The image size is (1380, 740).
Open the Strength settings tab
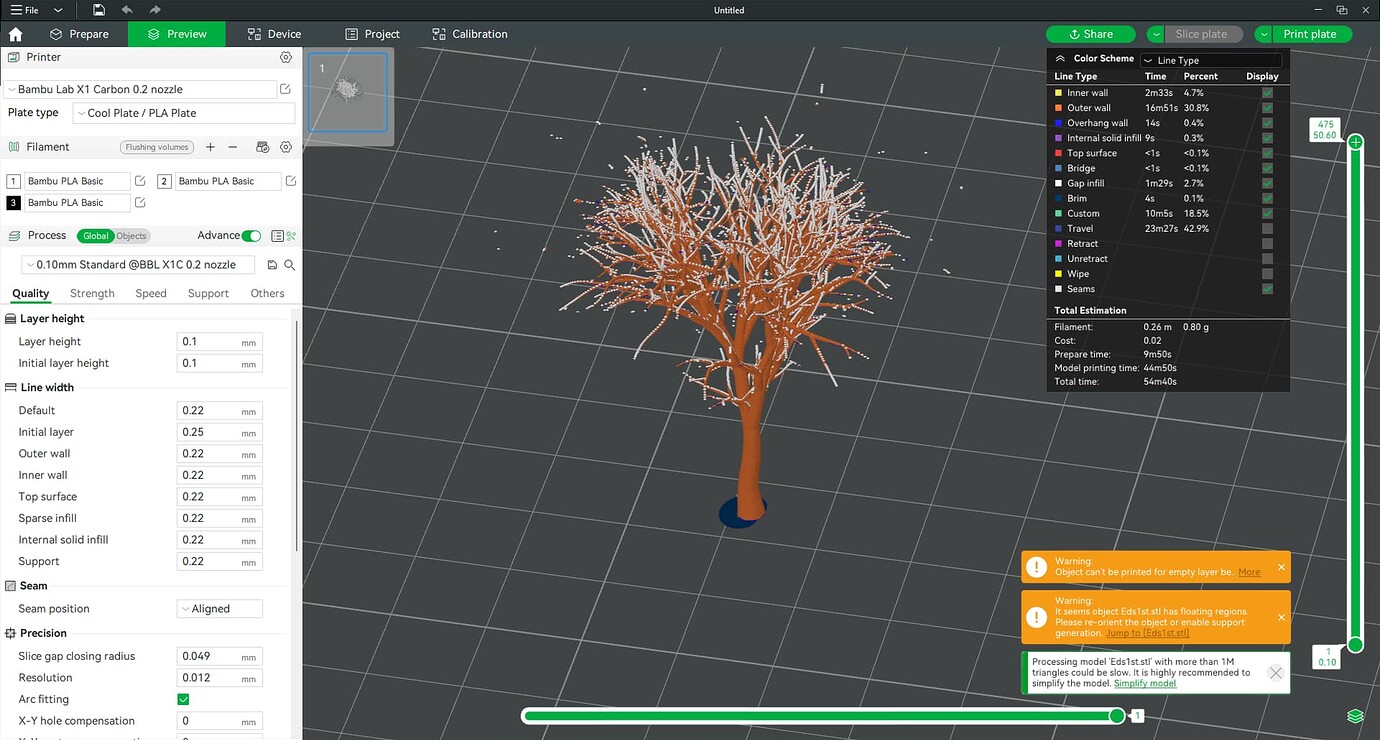92,294
